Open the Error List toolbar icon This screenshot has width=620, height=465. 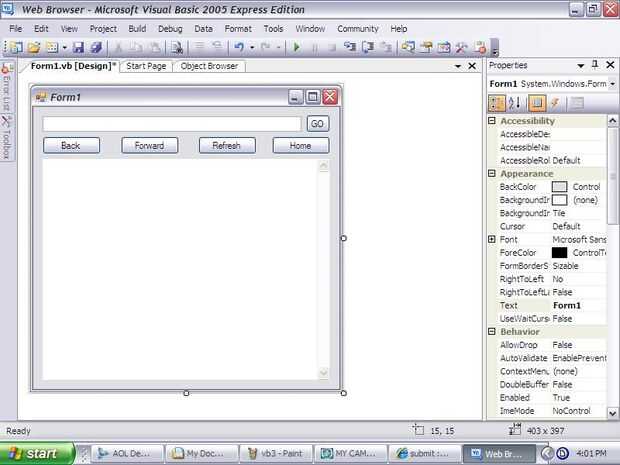(x=480, y=47)
